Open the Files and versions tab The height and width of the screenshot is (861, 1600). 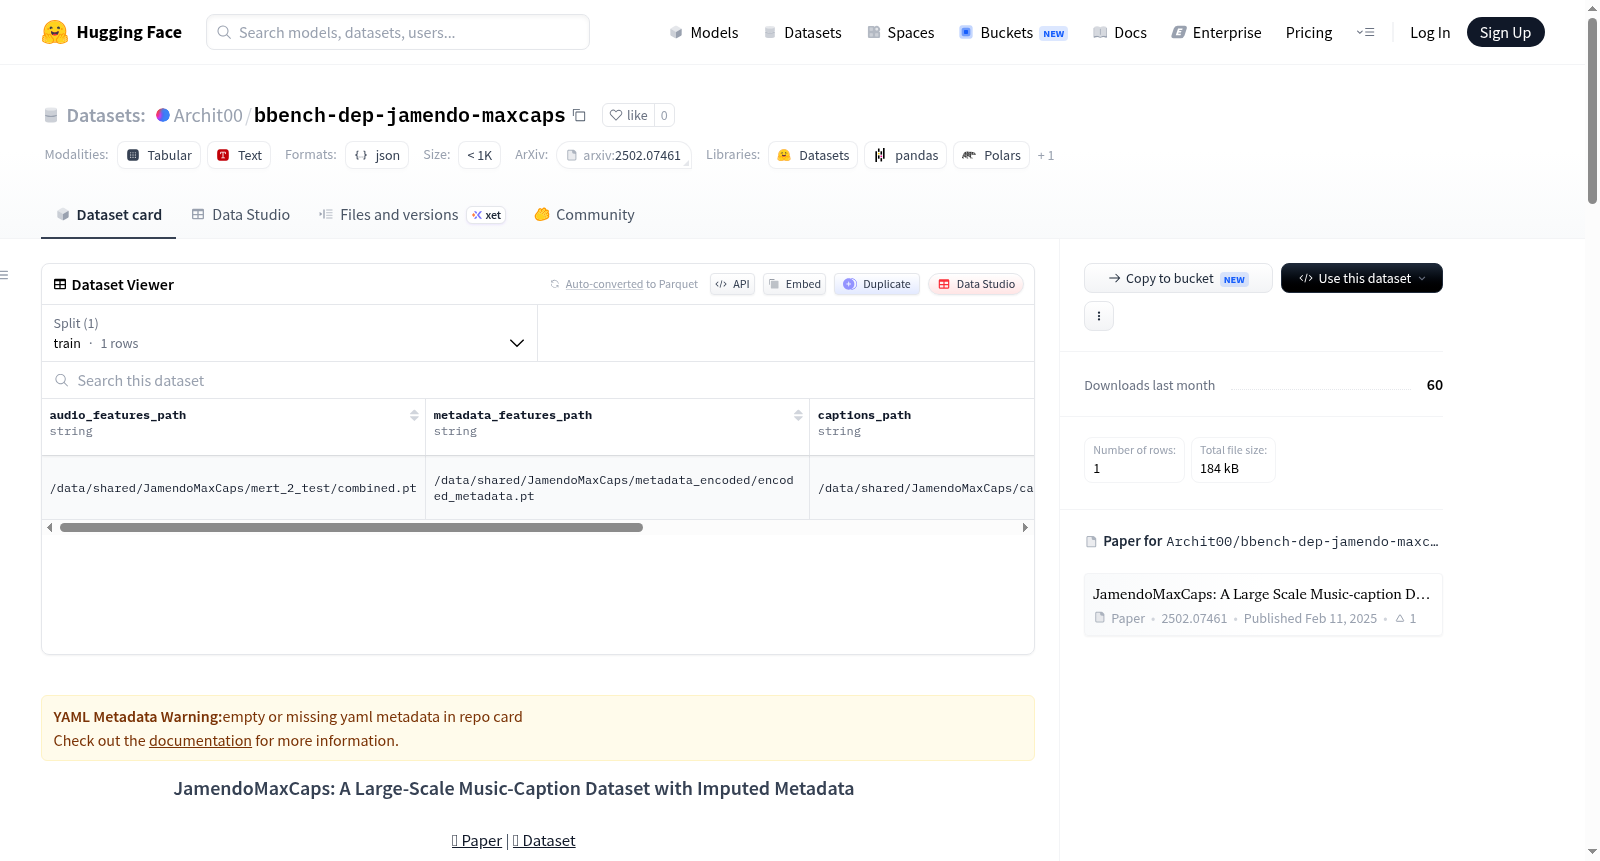click(411, 215)
